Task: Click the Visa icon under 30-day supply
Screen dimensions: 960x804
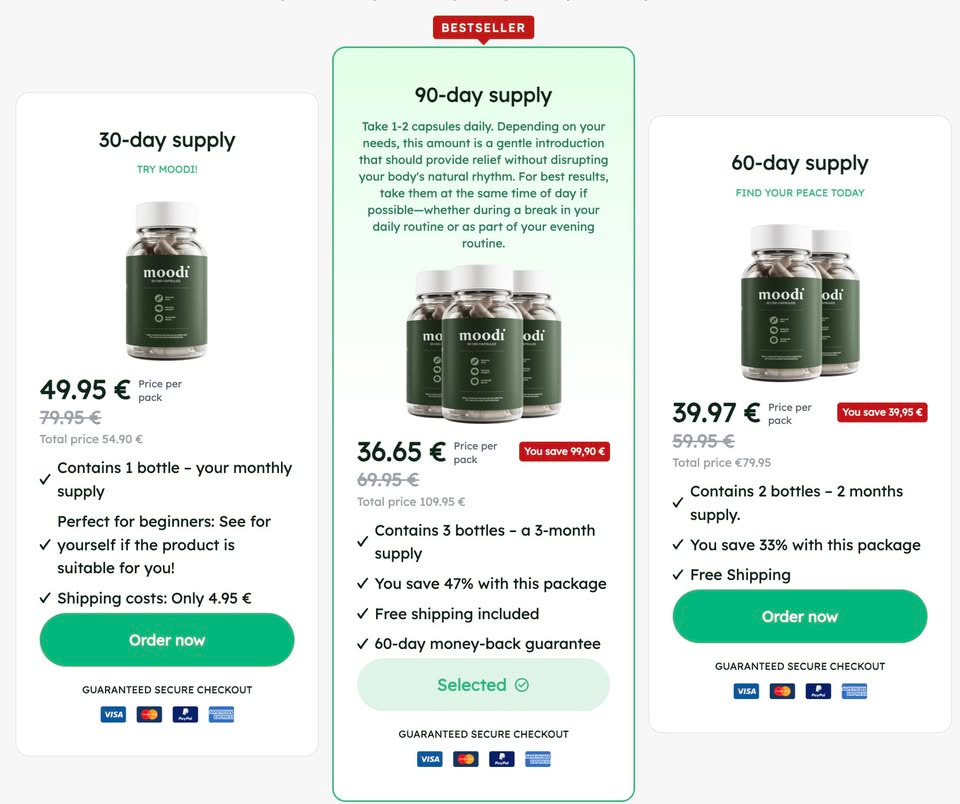Action: point(113,715)
